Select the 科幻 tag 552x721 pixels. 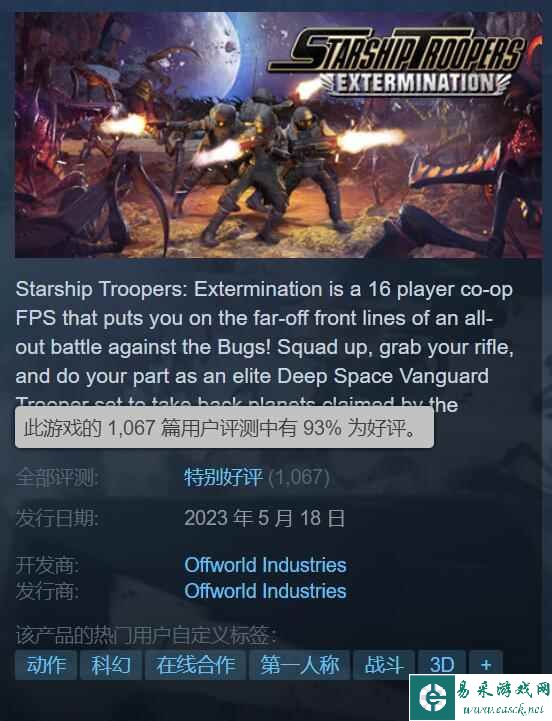click(x=110, y=665)
